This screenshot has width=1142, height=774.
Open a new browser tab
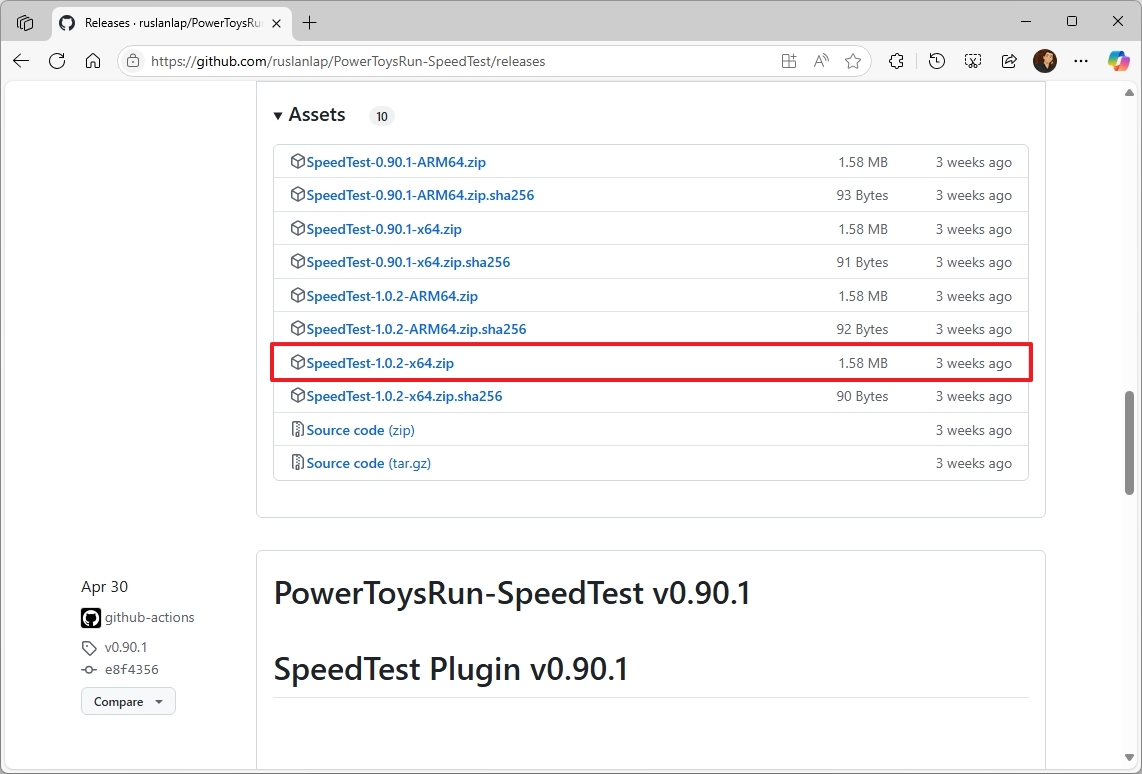pyautogui.click(x=310, y=23)
